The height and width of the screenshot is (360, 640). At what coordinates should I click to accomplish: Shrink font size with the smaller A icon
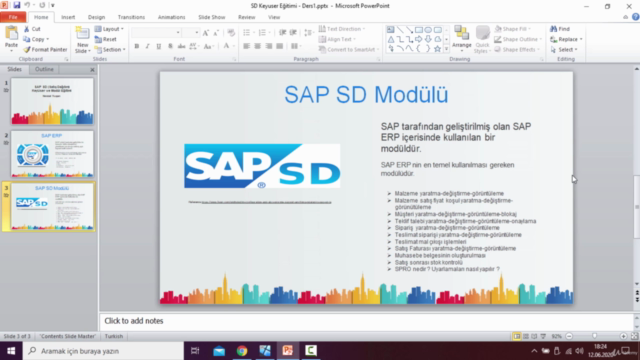point(216,33)
